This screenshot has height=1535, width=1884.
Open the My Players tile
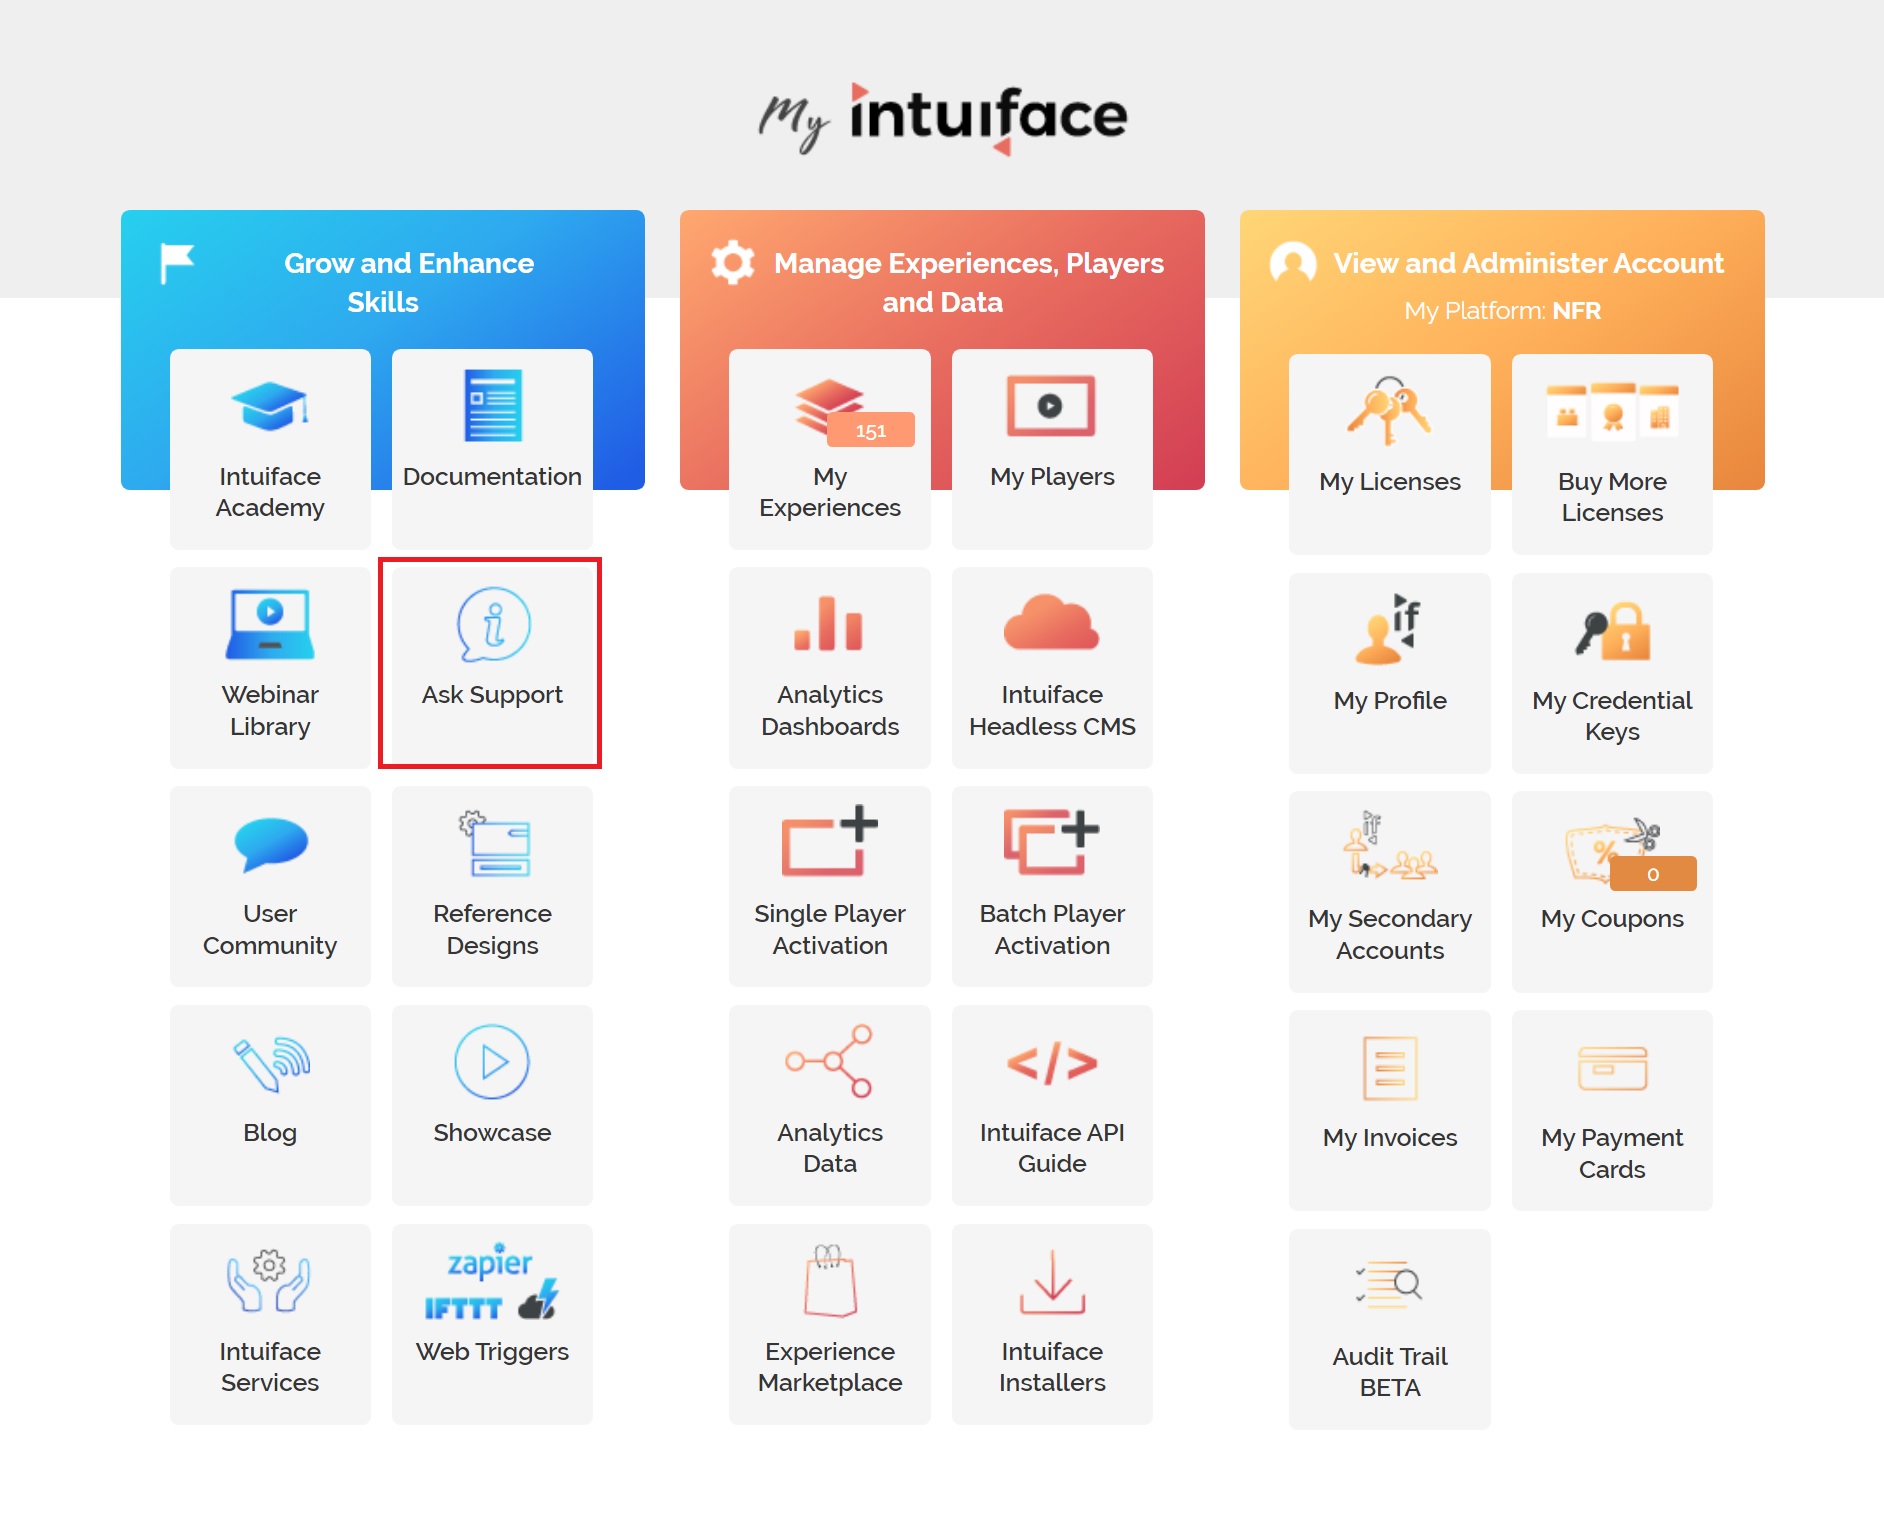[1052, 448]
